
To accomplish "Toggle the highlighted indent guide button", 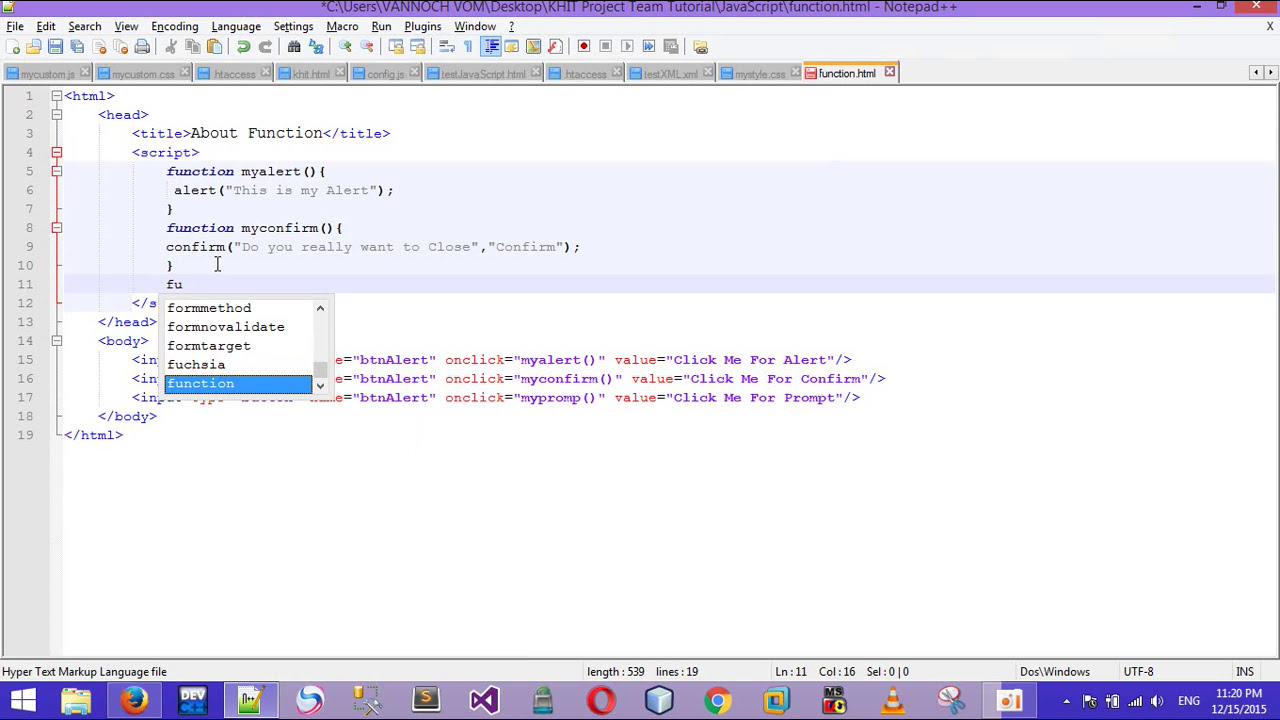I will (x=490, y=46).
